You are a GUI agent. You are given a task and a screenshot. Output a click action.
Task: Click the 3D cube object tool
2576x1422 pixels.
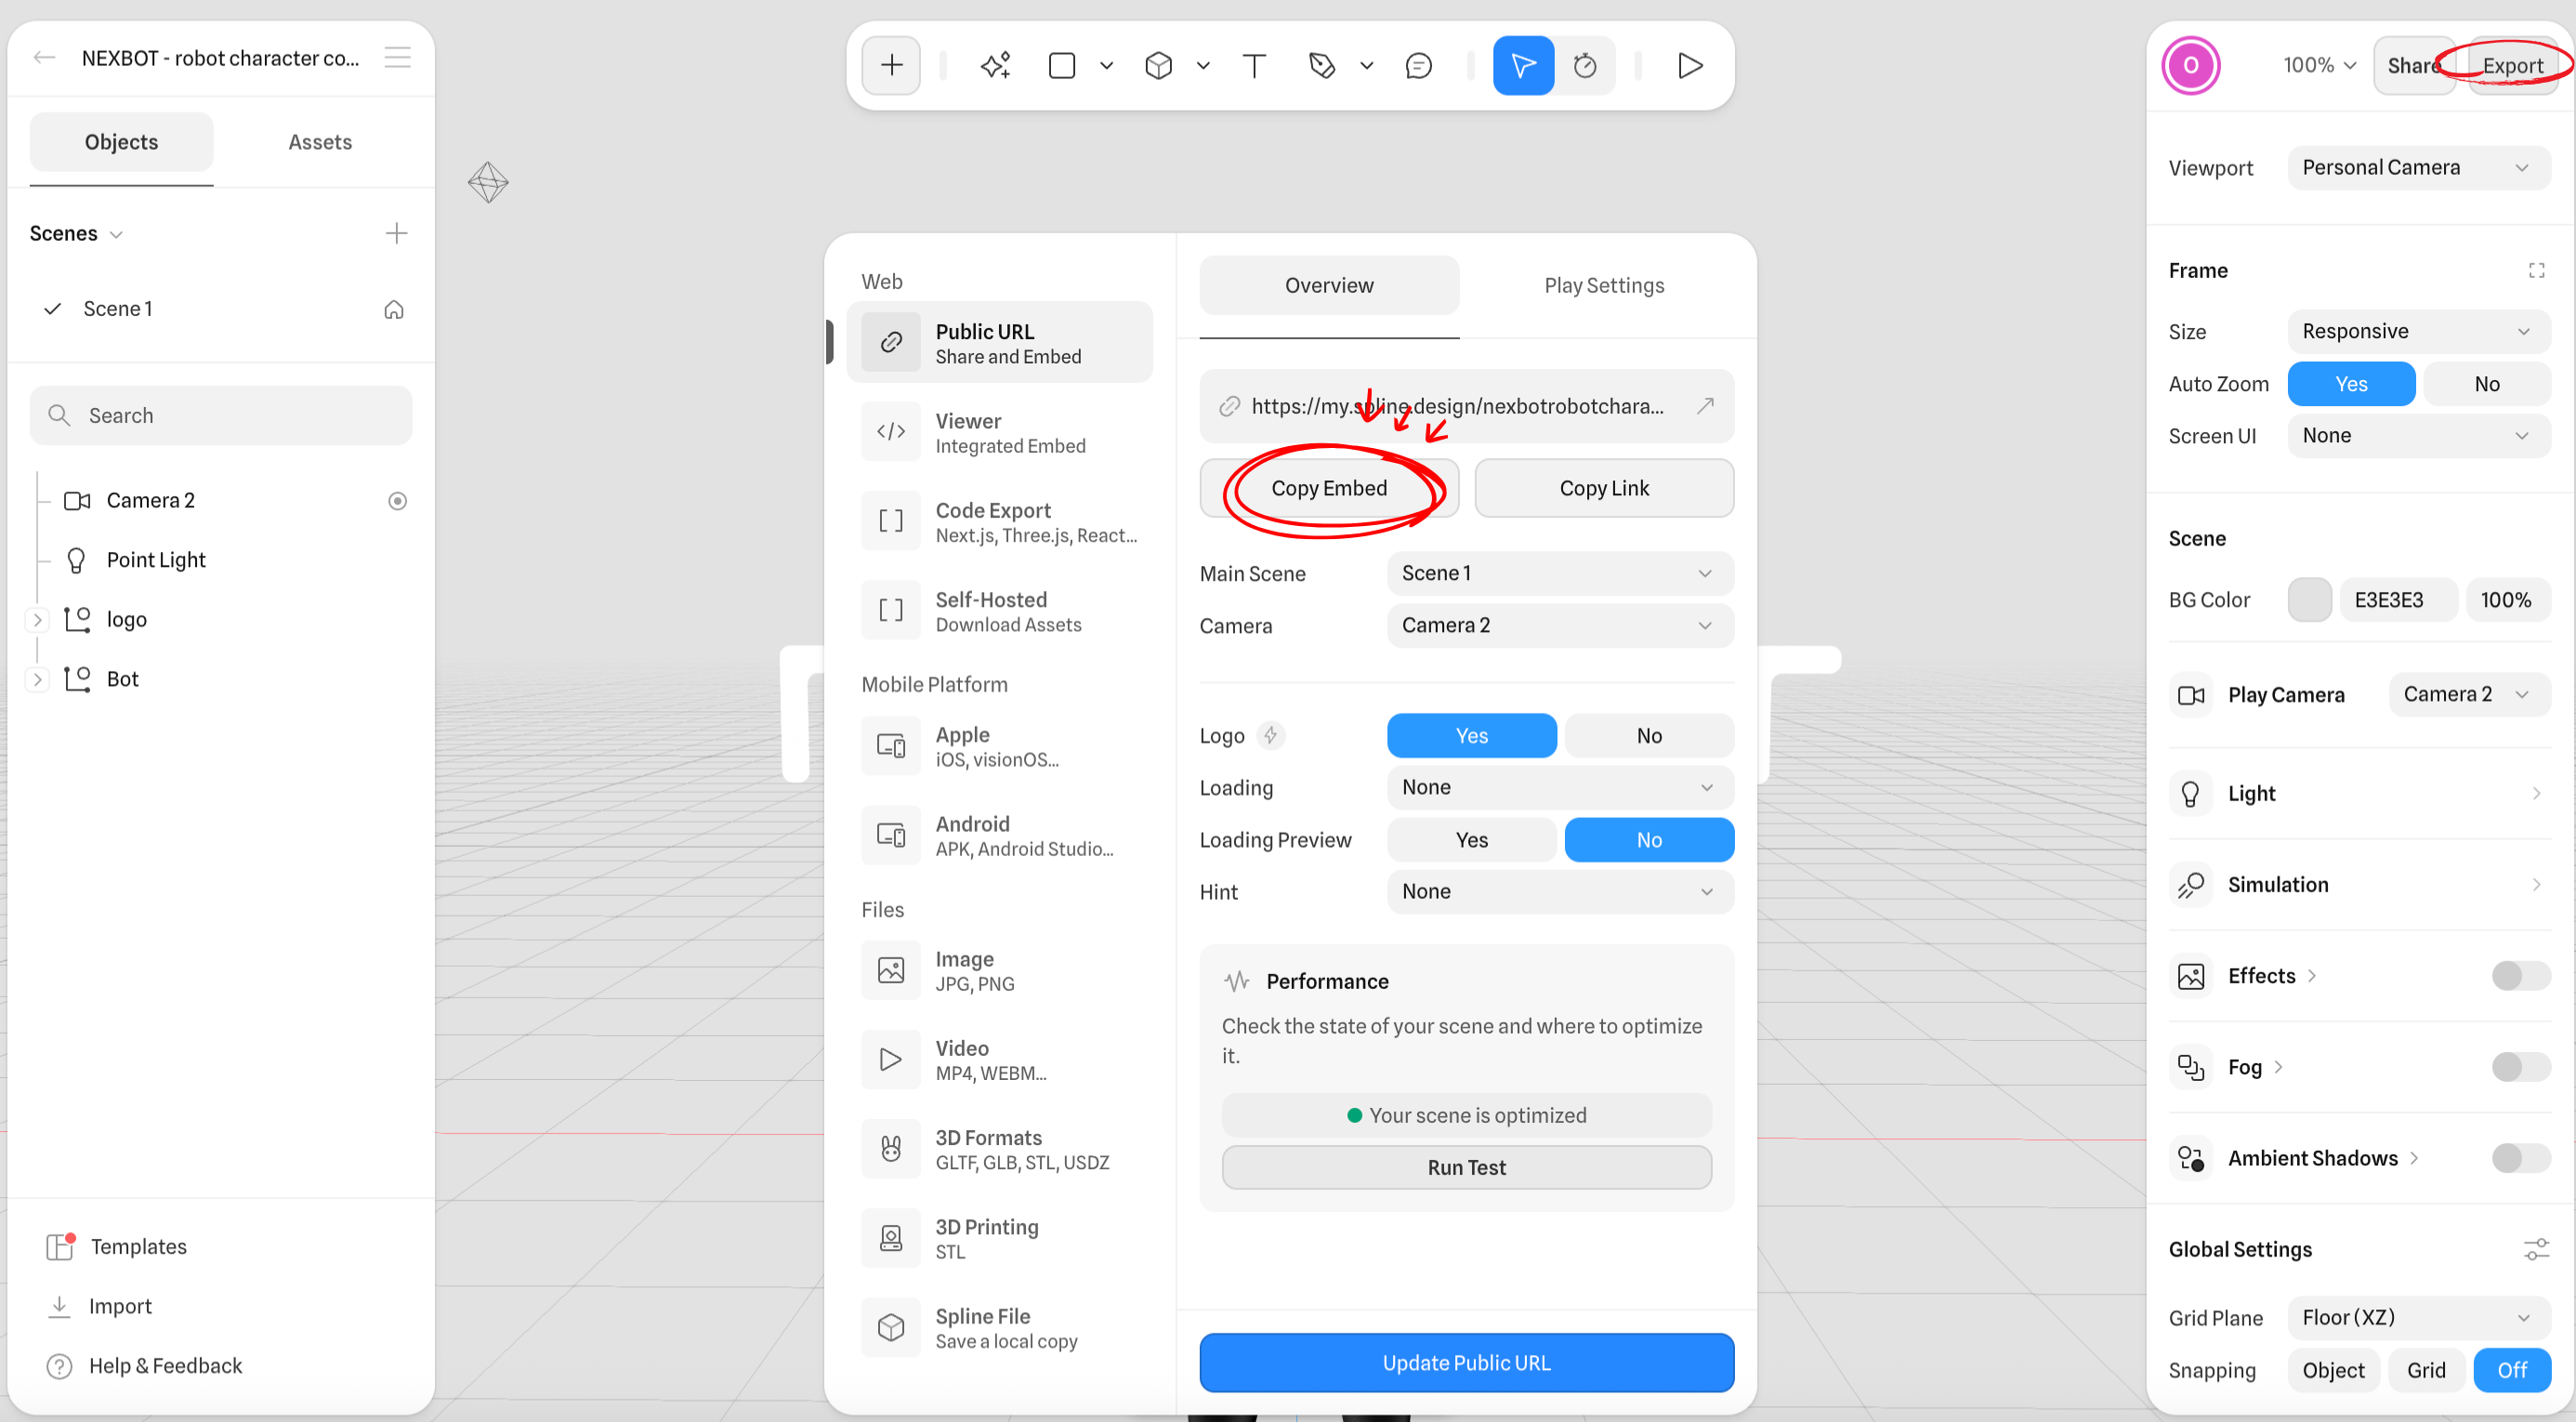[x=1158, y=66]
